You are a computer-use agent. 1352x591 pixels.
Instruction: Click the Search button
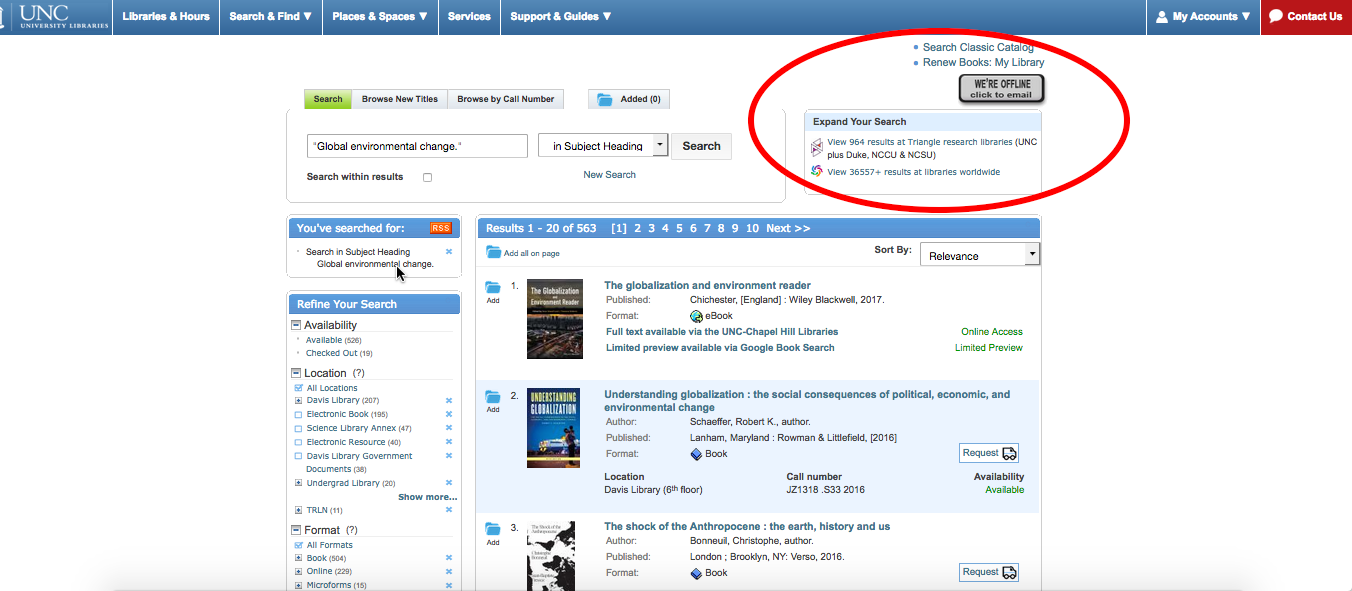click(701, 146)
